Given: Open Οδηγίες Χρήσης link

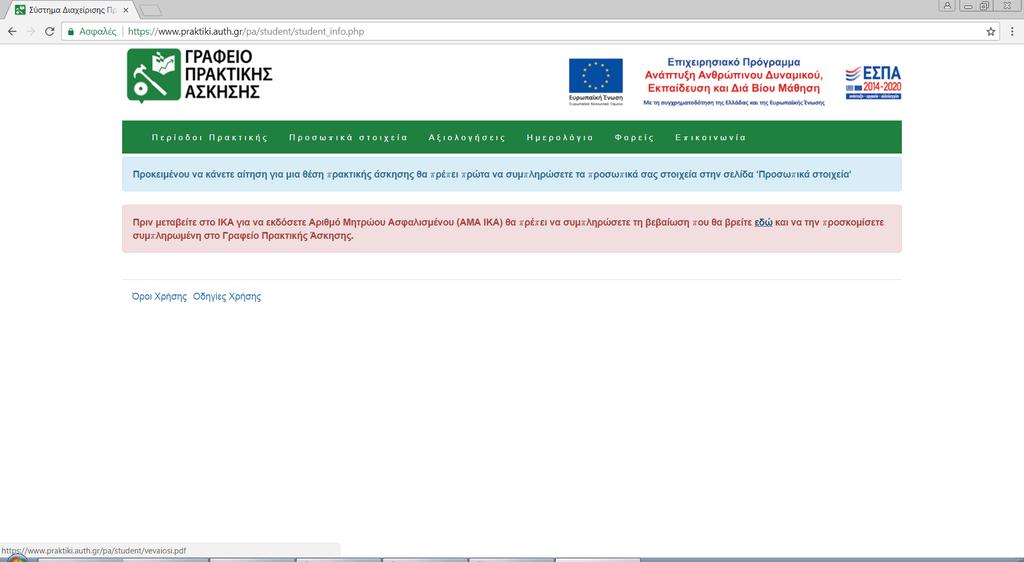Looking at the screenshot, I should (227, 296).
